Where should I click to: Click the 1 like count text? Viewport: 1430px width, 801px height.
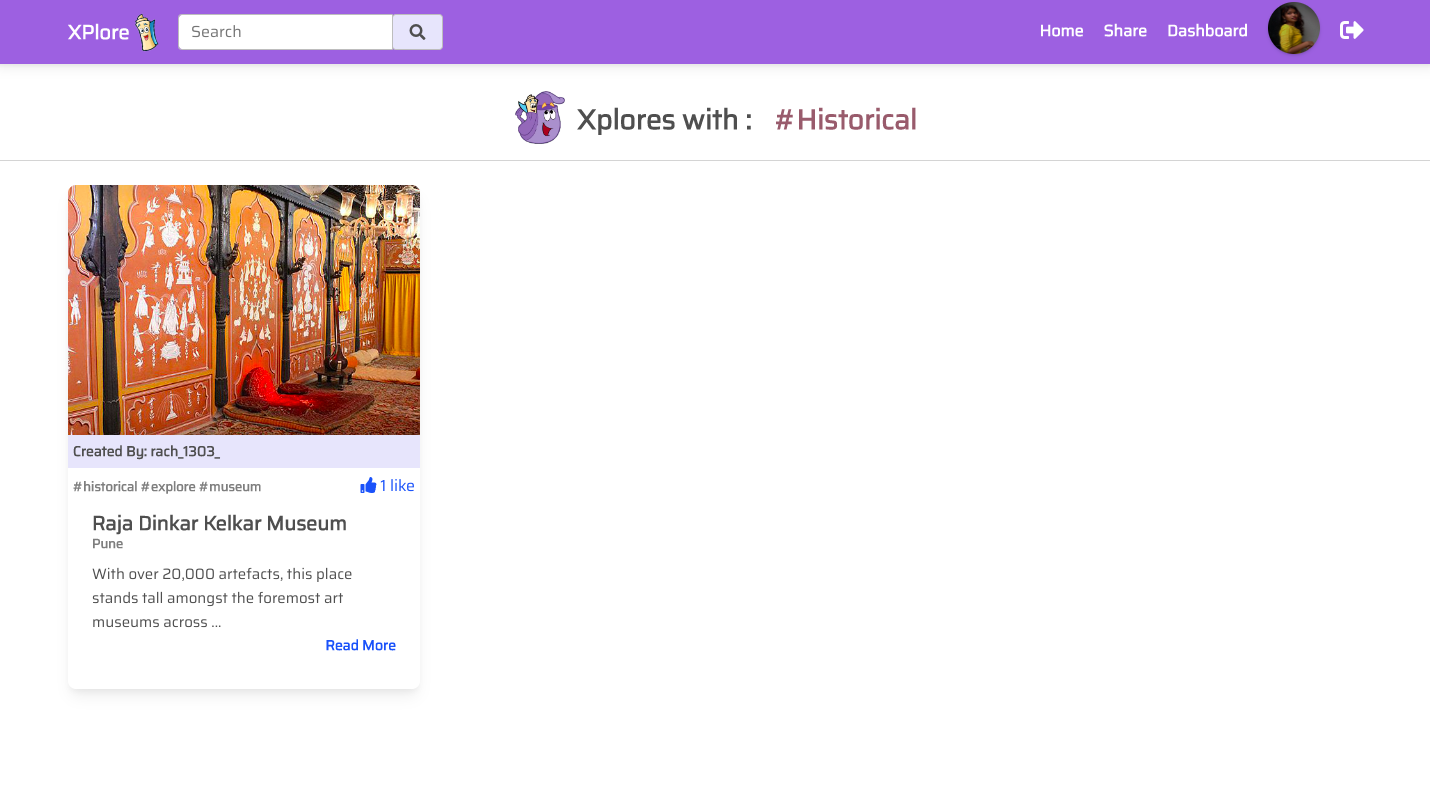tap(397, 485)
